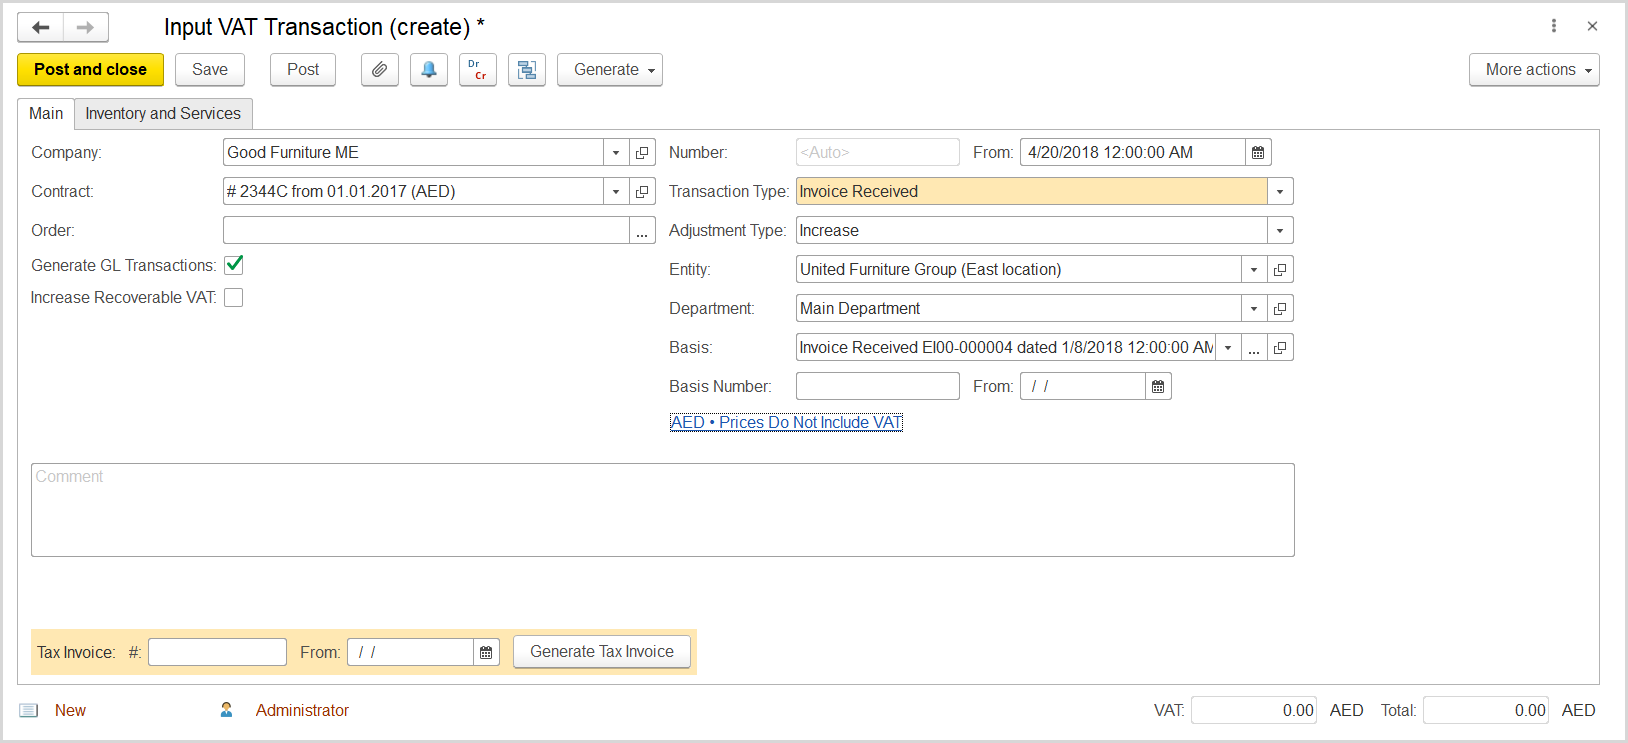Click the Main Department field
Viewport: 1628px width, 743px height.
(1018, 309)
